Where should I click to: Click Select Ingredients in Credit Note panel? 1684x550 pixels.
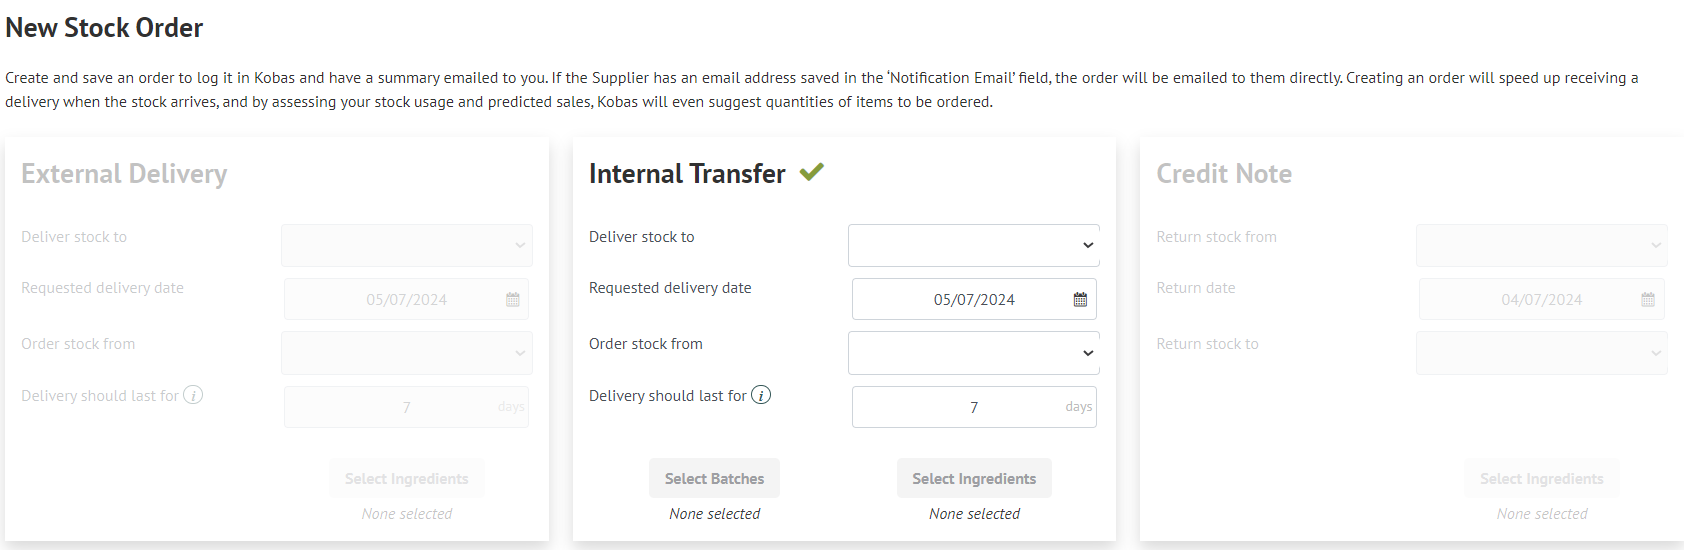(x=1542, y=479)
